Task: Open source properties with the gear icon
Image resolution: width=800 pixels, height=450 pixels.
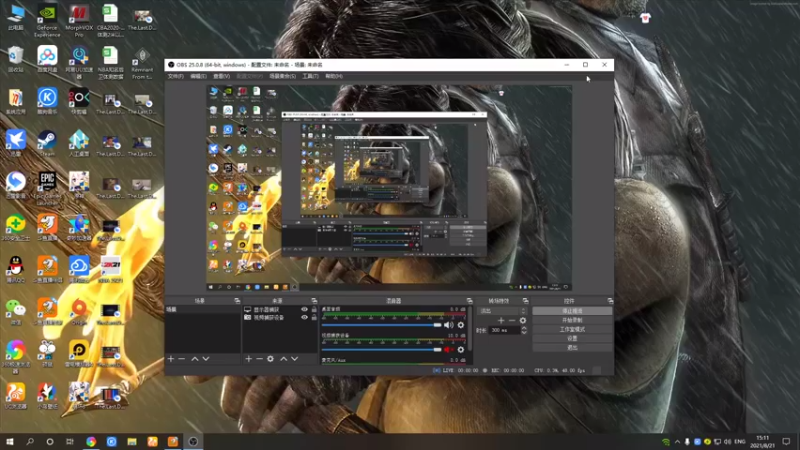Action: pos(270,359)
